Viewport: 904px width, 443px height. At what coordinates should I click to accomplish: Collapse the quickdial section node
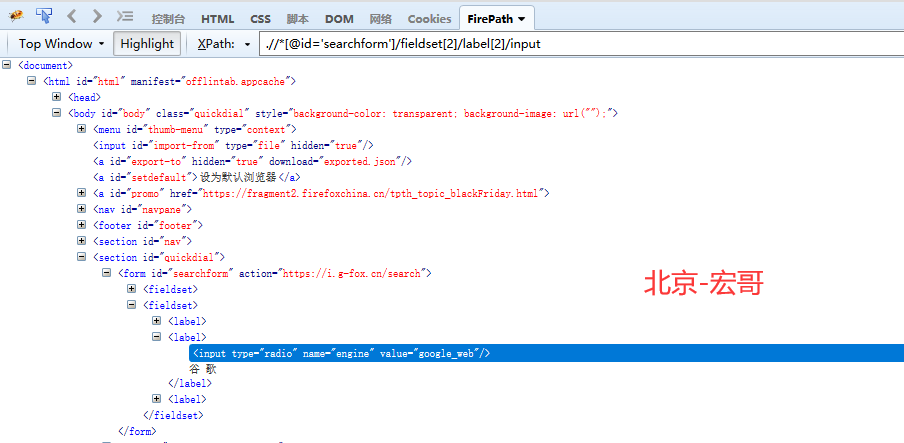coord(81,257)
